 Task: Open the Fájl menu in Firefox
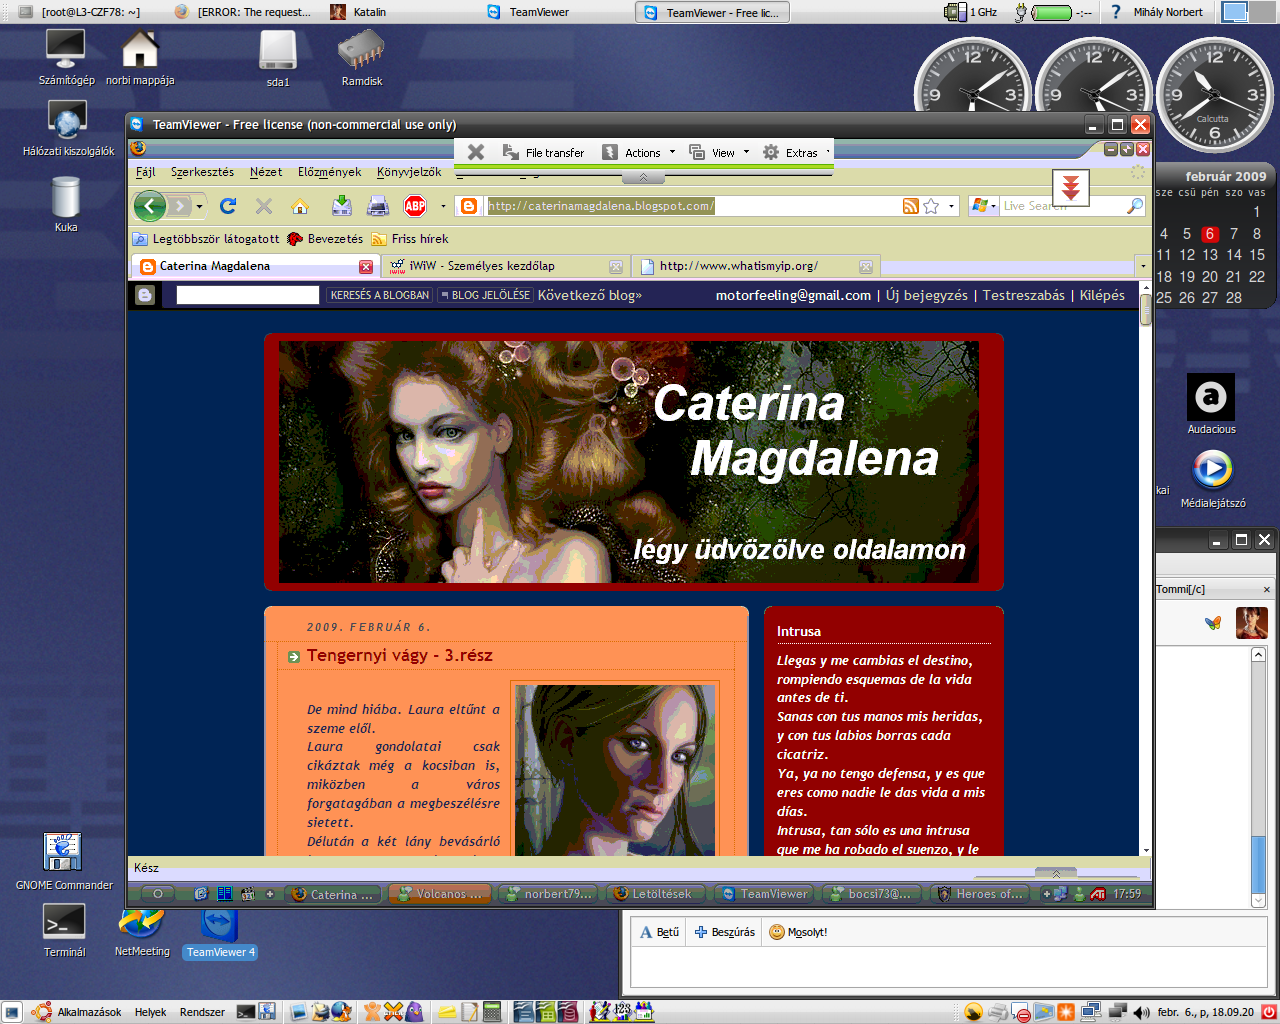point(146,172)
